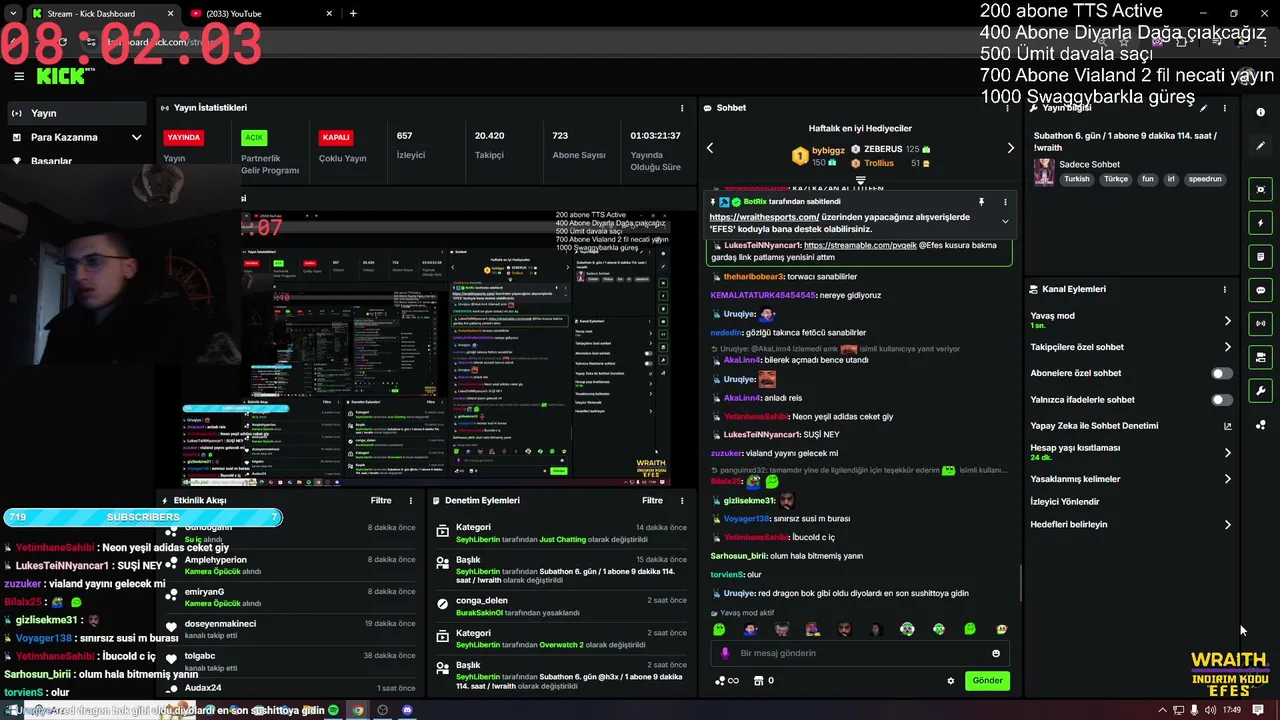
Task: Open Yayın Bilgisi panel three-dot menu
Action: [x=1224, y=108]
